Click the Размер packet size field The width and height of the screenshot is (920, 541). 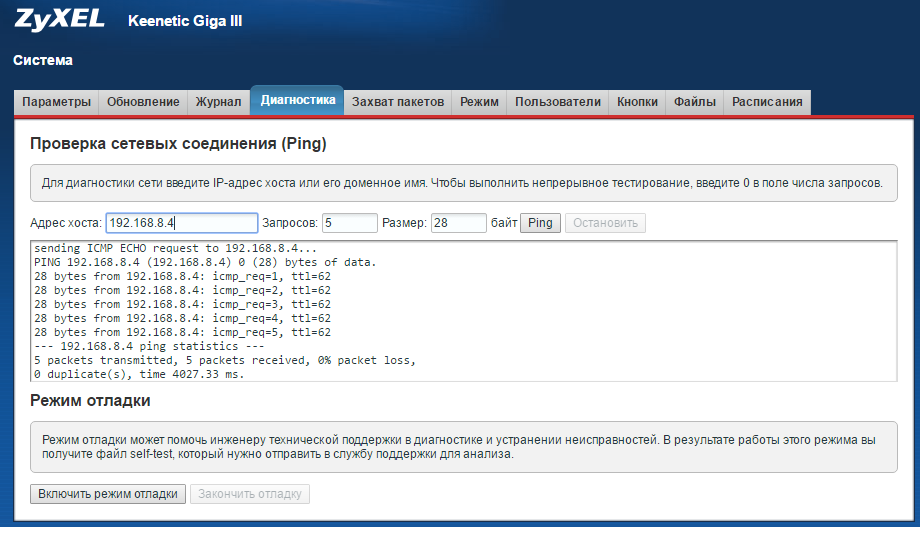pyautogui.click(x=458, y=223)
